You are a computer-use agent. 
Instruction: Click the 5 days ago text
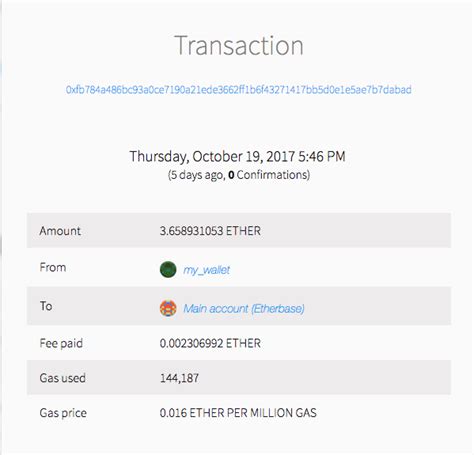196,175
